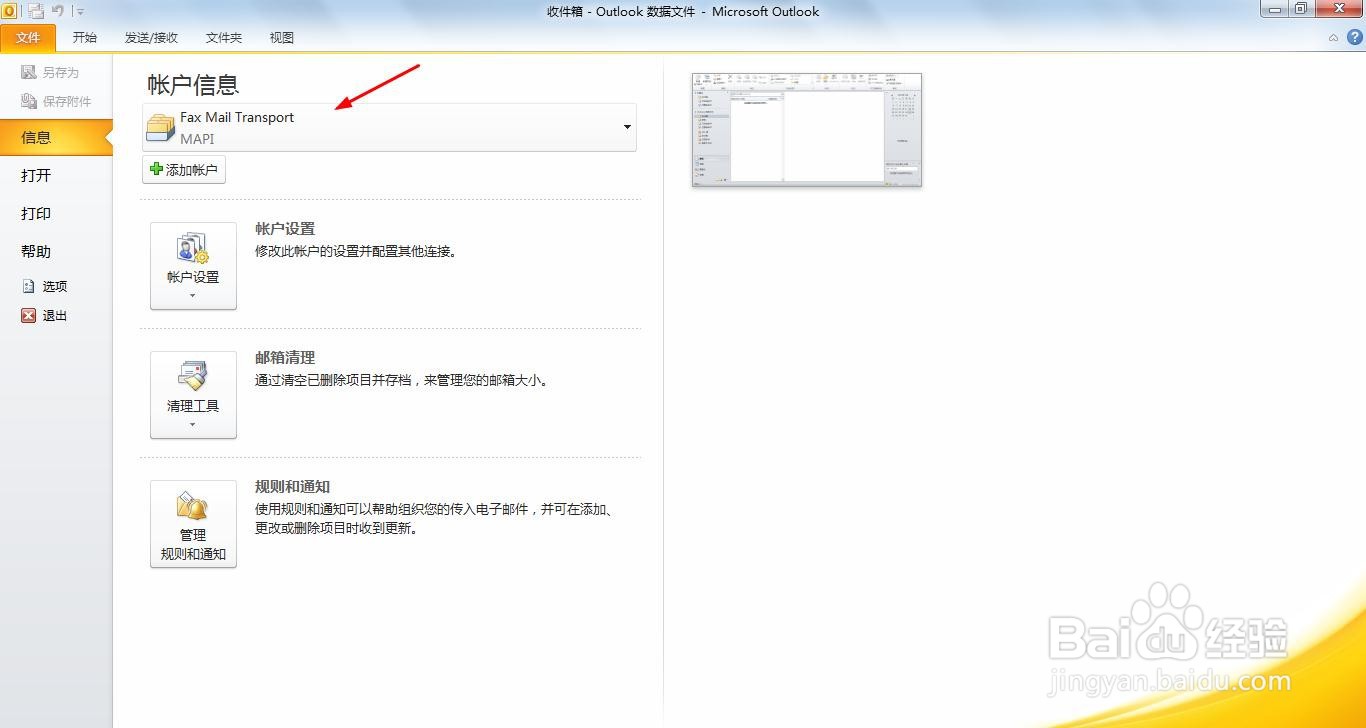1366x728 pixels.
Task: Click the attachment save icon beside 保存附件
Action: [x=29, y=101]
